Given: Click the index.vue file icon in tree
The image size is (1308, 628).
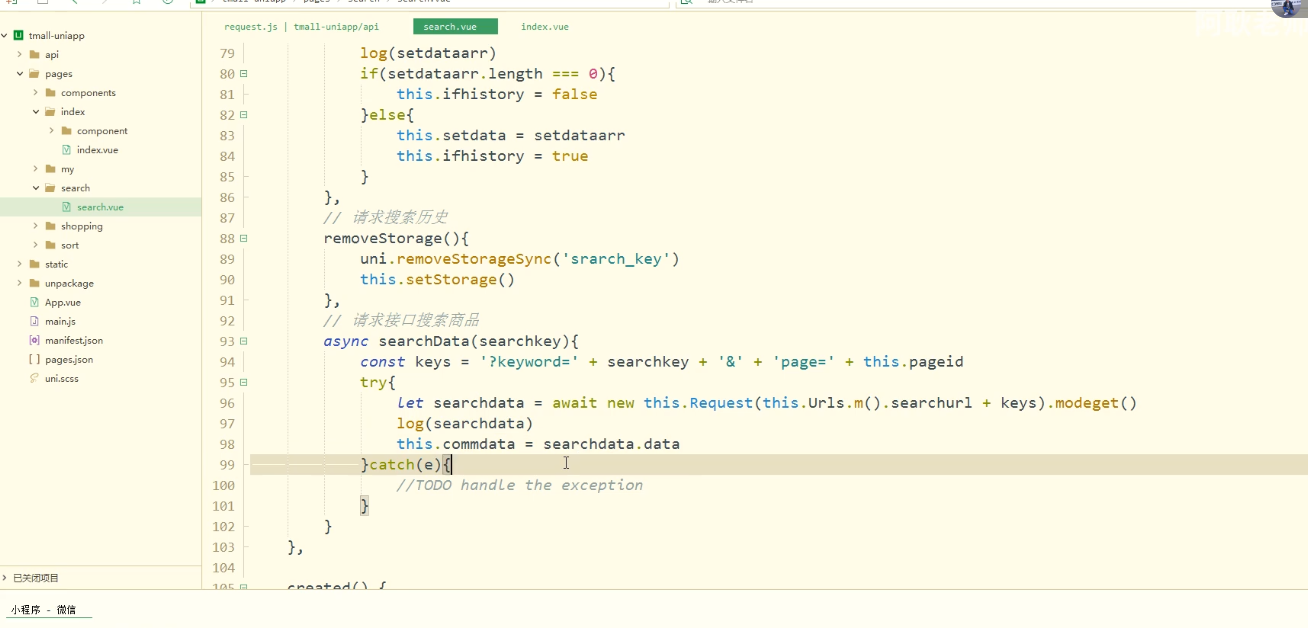Looking at the screenshot, I should tap(67, 149).
